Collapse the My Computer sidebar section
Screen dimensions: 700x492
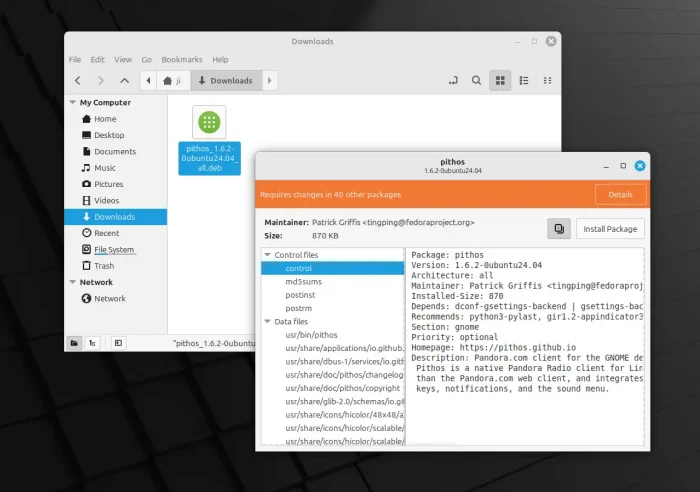coord(73,102)
